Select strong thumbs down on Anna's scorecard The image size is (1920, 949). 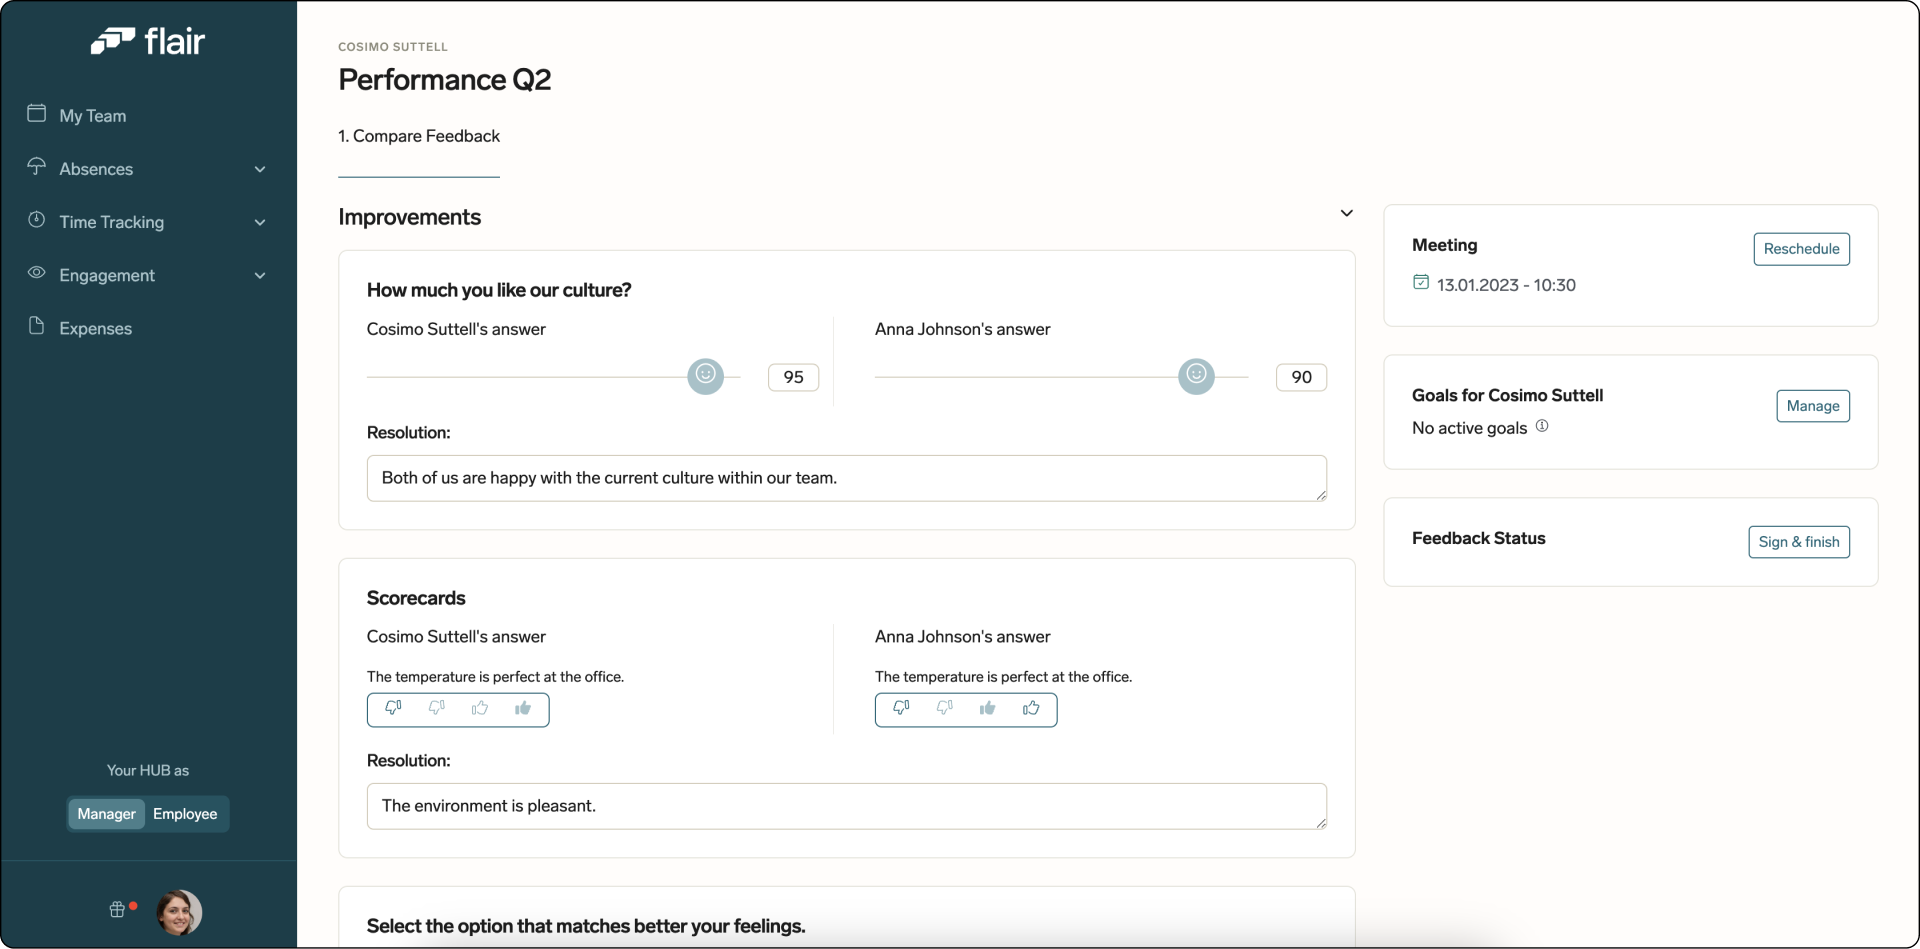900,709
